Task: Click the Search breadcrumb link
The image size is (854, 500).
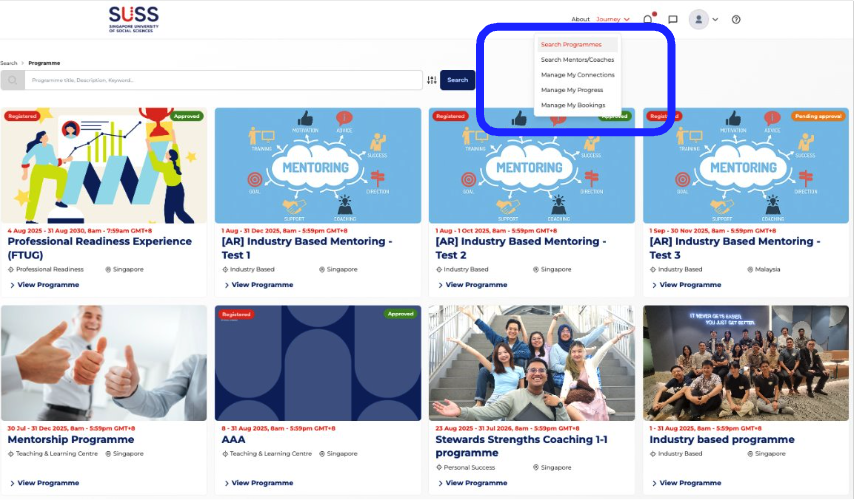Action: [x=9, y=63]
